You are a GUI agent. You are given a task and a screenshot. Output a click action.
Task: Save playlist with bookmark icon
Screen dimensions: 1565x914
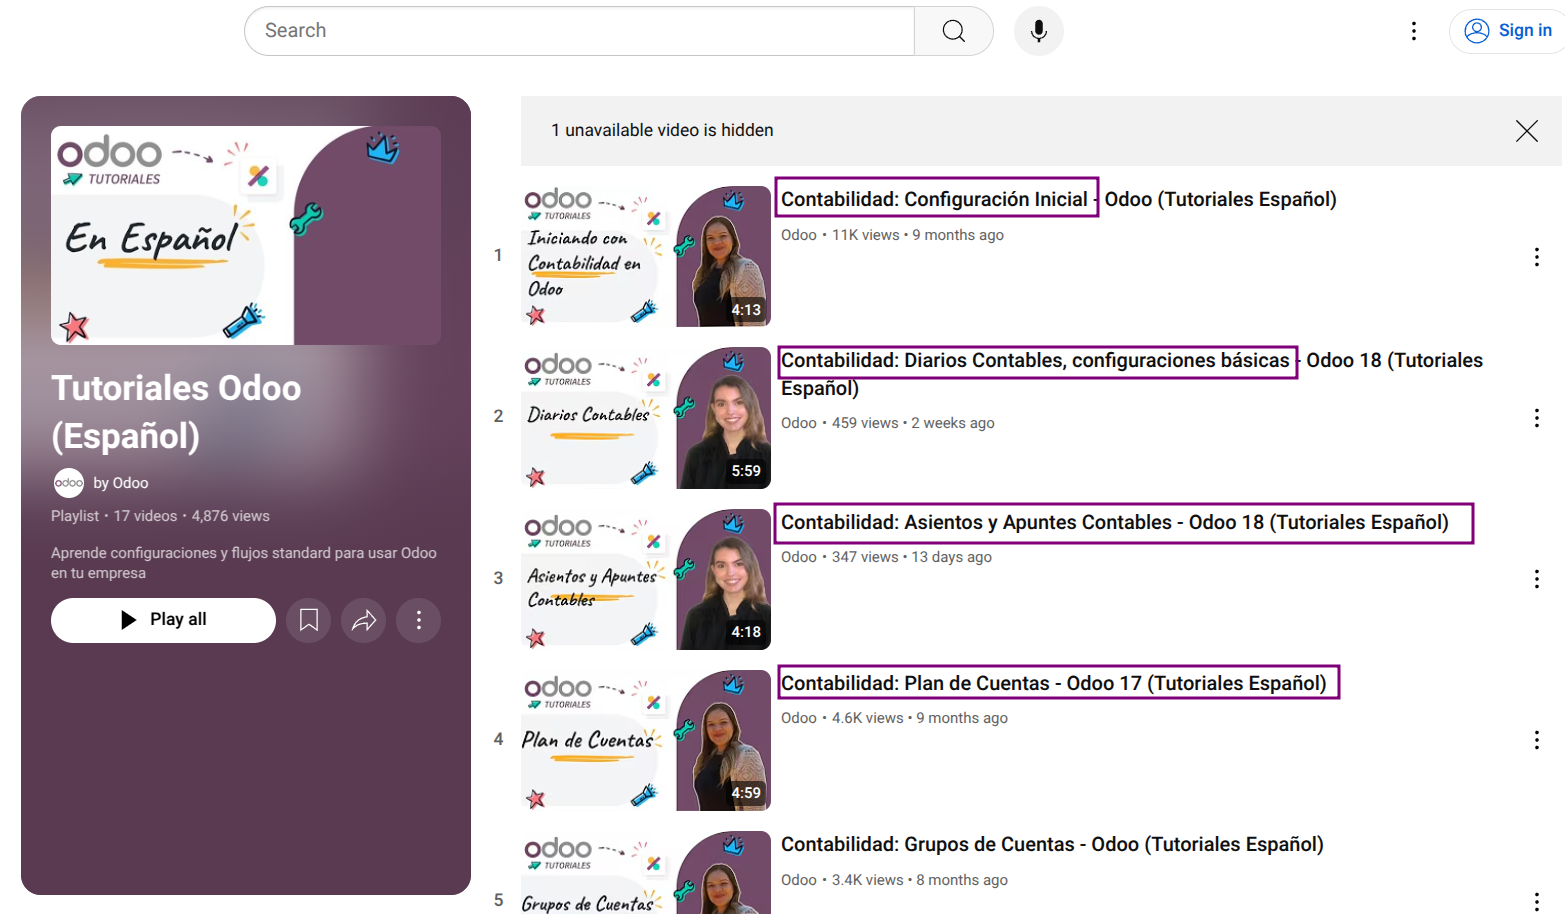[309, 620]
